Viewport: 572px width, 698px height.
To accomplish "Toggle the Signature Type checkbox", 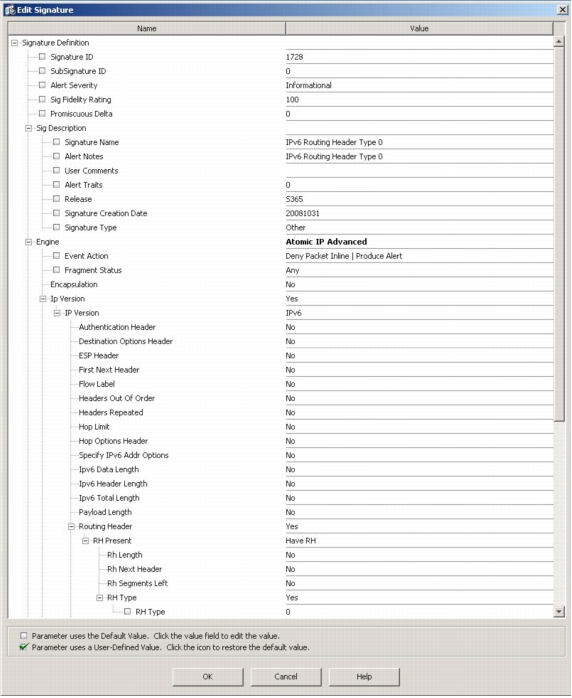I will tap(57, 227).
